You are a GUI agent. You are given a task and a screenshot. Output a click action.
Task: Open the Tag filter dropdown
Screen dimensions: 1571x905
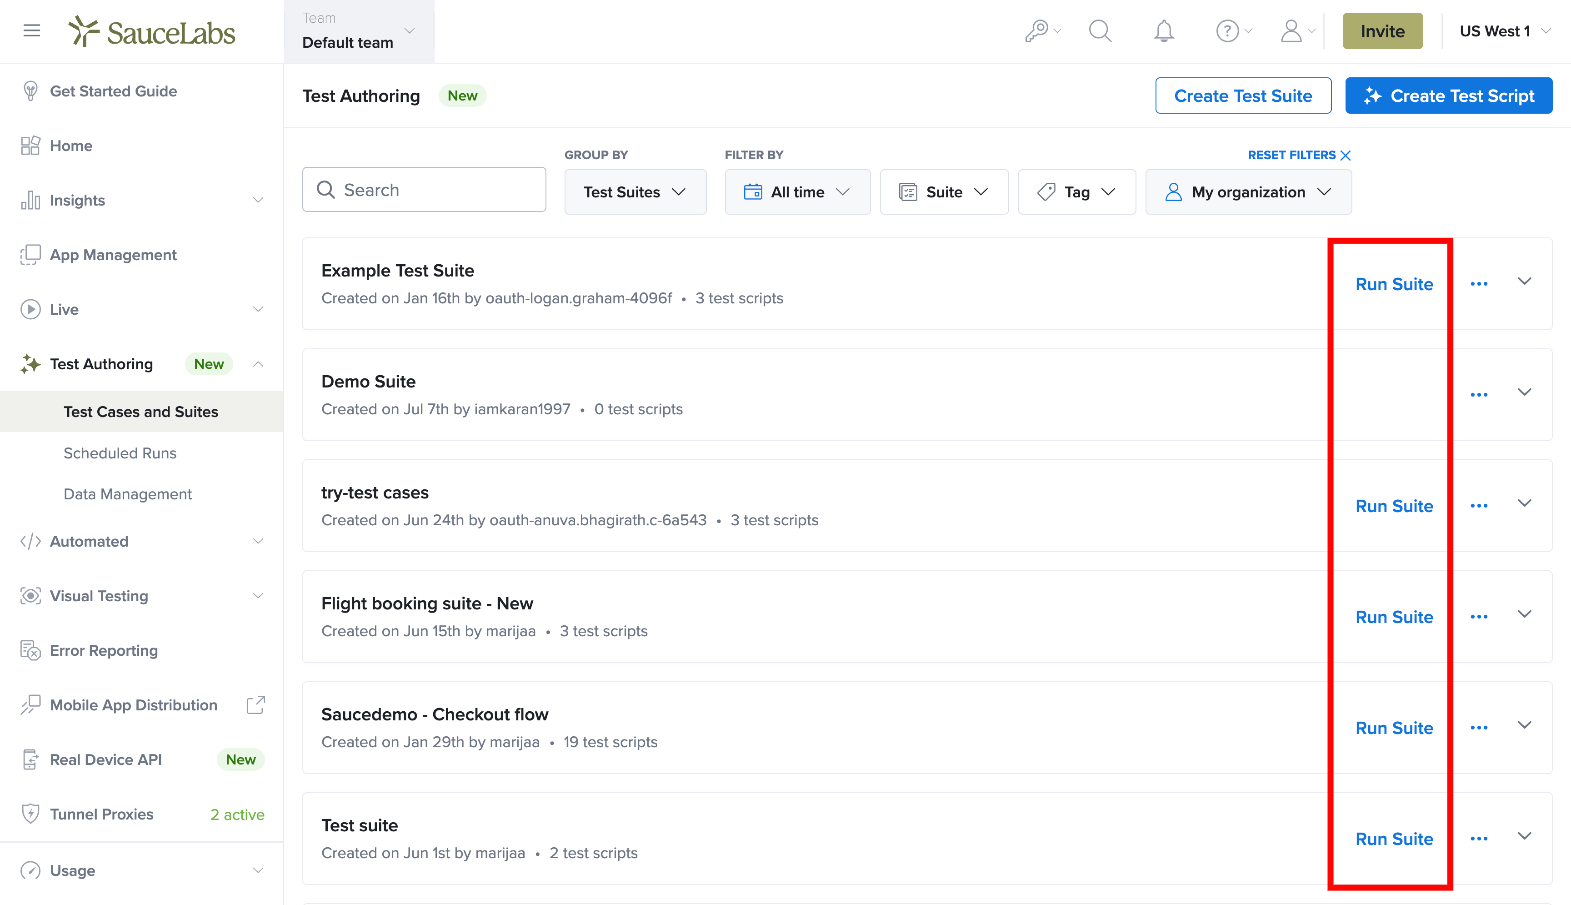pos(1076,192)
